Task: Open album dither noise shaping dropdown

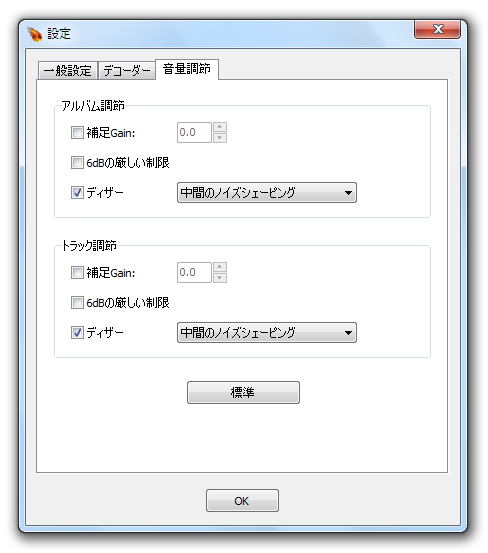Action: (x=267, y=193)
